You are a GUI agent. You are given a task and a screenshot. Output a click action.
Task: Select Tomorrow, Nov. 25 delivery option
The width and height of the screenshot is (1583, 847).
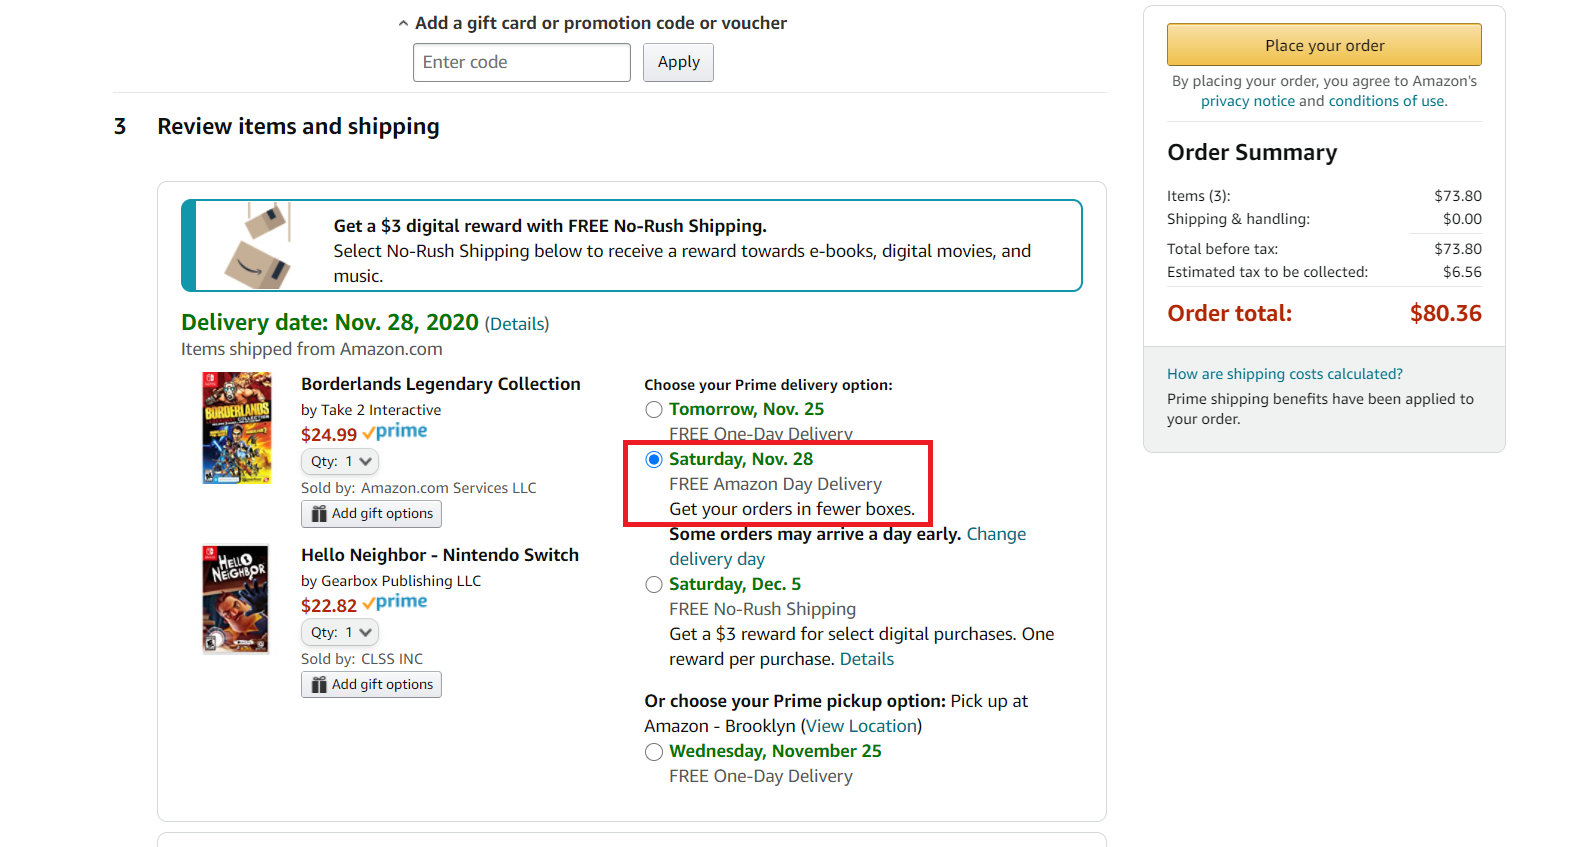click(654, 409)
